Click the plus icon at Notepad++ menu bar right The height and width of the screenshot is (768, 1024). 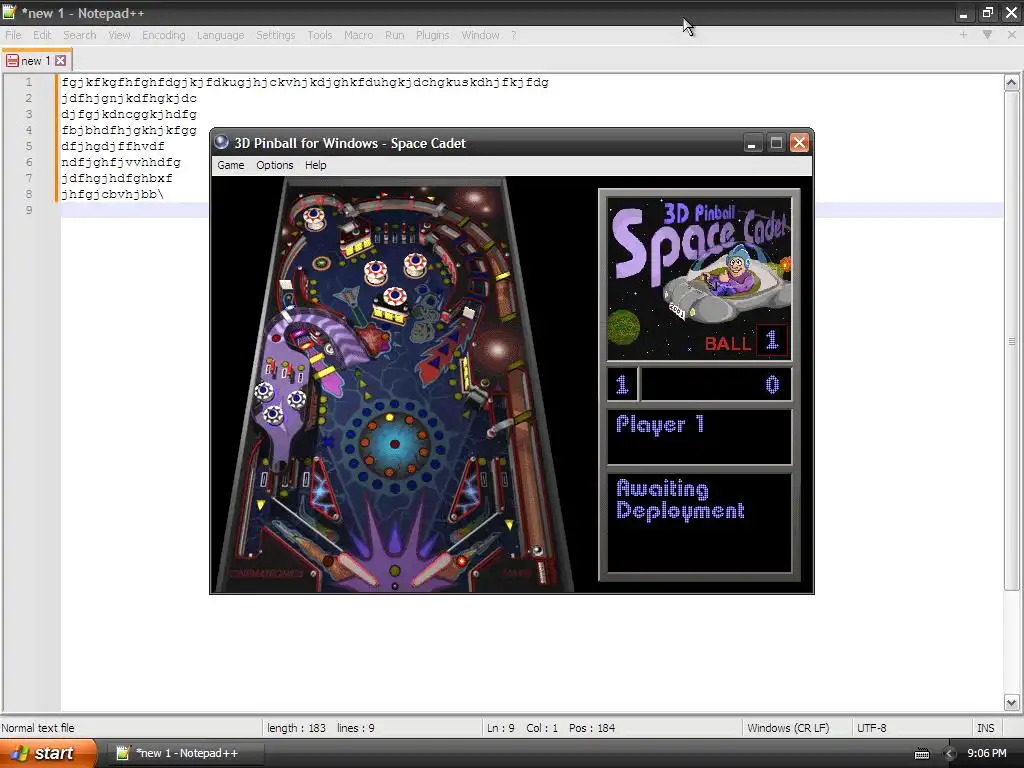pos(963,35)
